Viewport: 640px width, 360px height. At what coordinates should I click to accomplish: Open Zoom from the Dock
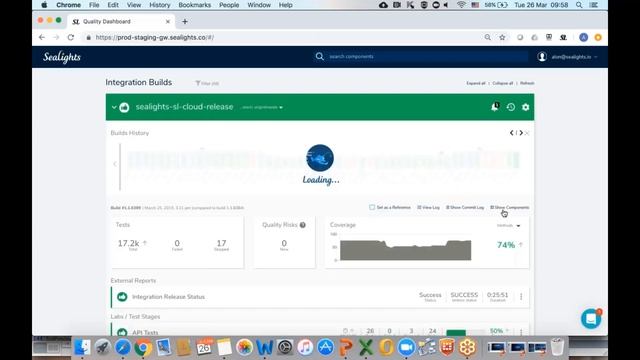pyautogui.click(x=406, y=347)
